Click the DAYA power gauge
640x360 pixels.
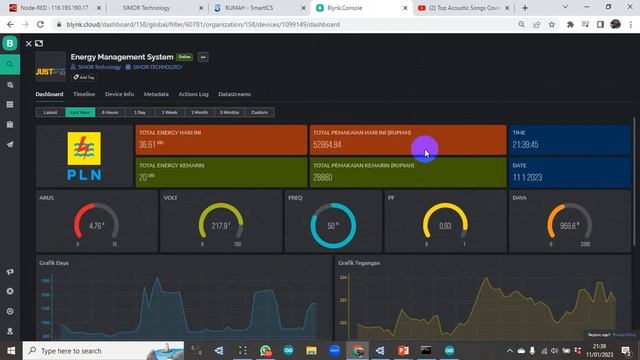click(569, 221)
